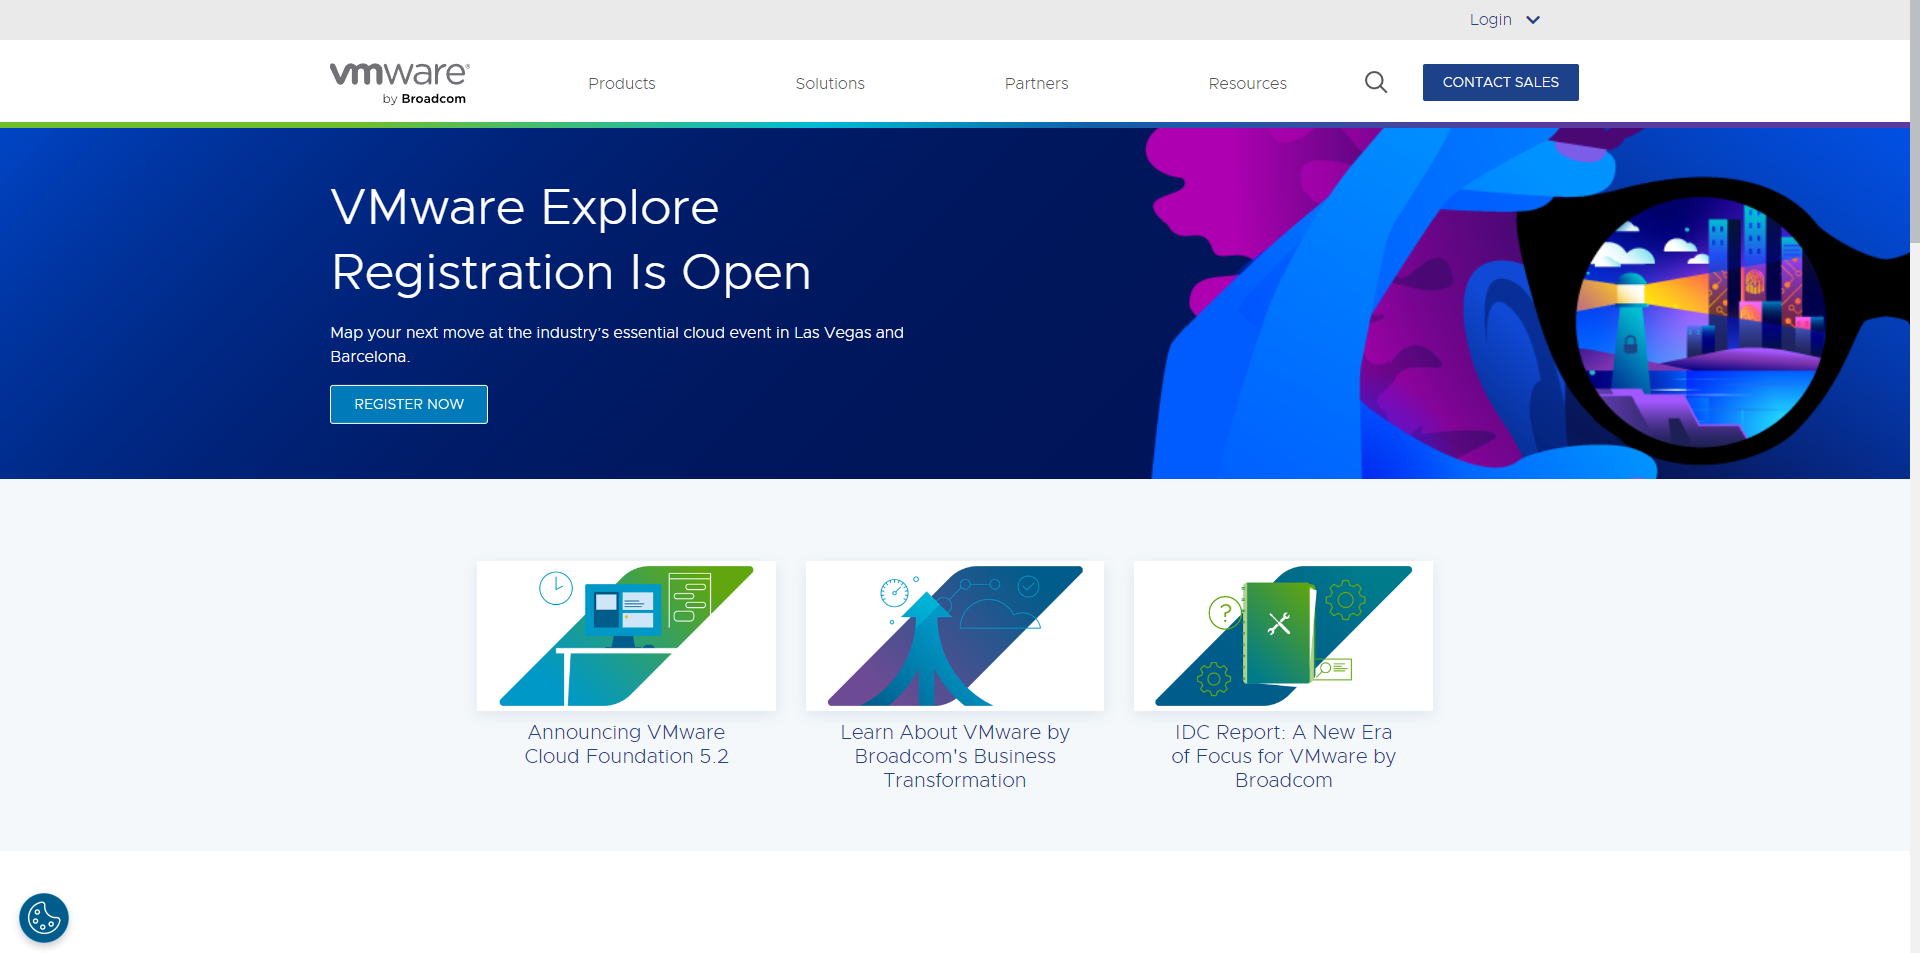
Task: Click the search magnifier icon
Action: click(1376, 82)
